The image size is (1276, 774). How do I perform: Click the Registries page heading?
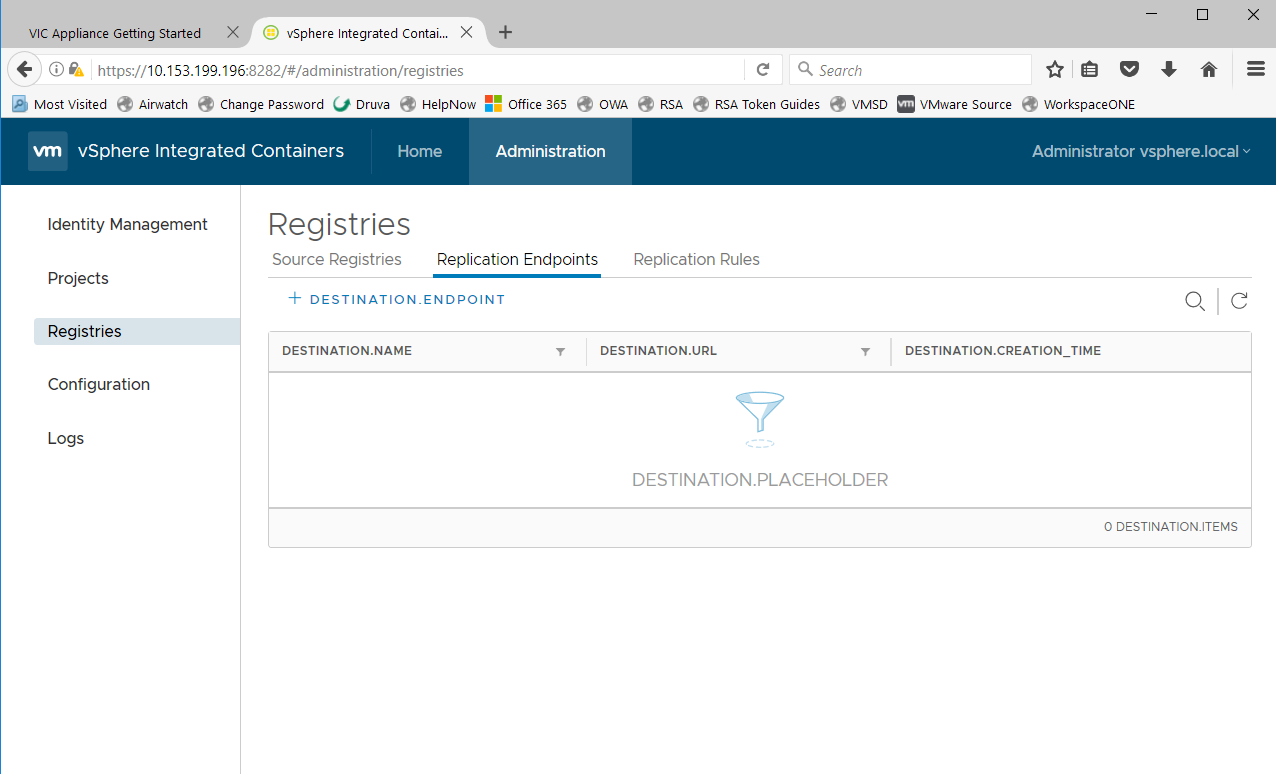pos(339,224)
